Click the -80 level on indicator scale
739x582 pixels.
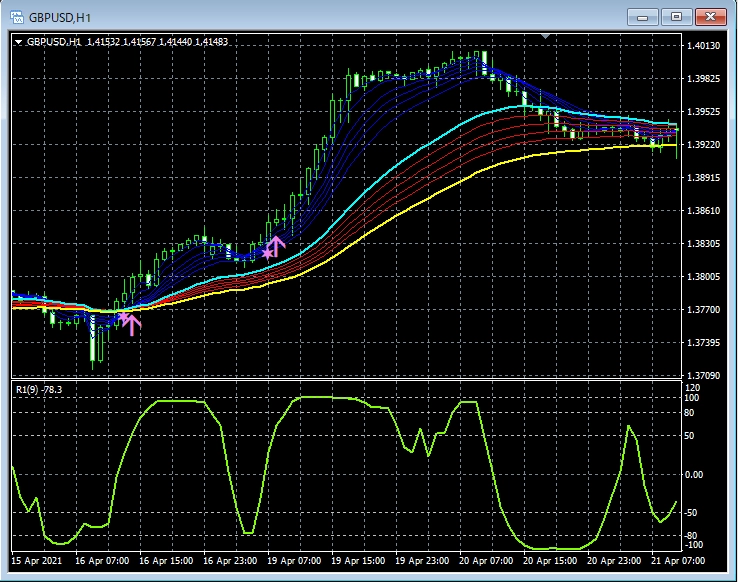(x=691, y=535)
